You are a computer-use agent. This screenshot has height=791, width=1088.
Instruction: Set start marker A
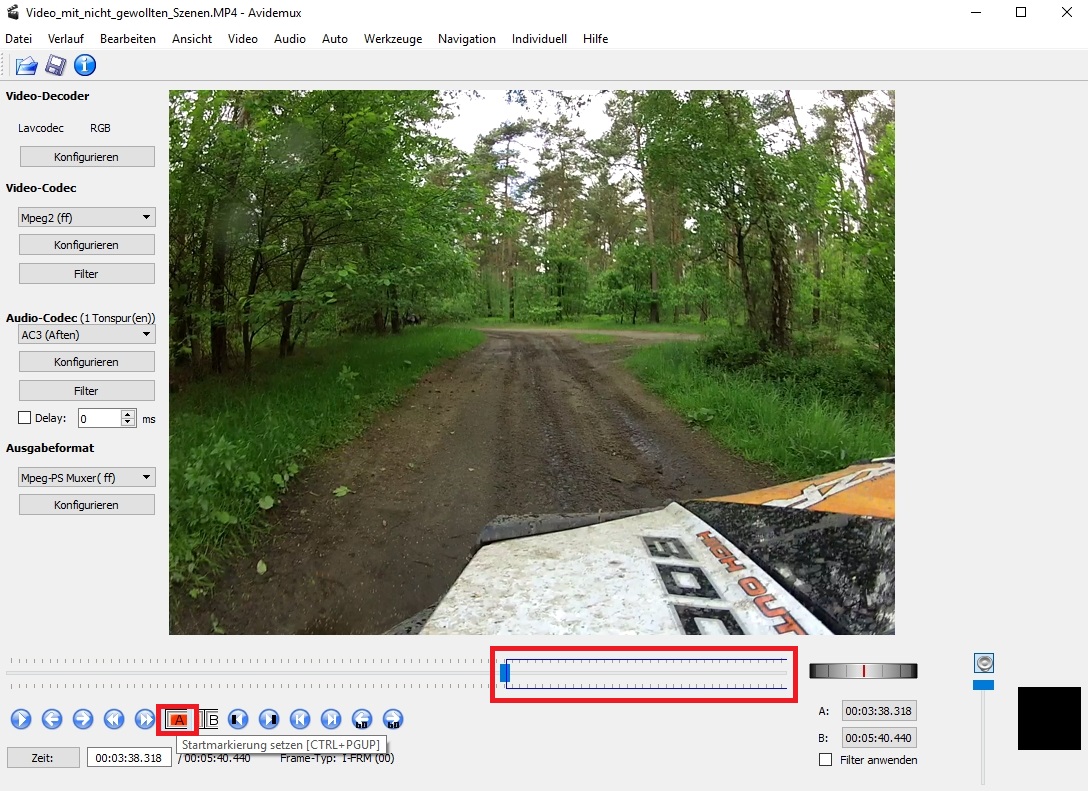pos(179,720)
